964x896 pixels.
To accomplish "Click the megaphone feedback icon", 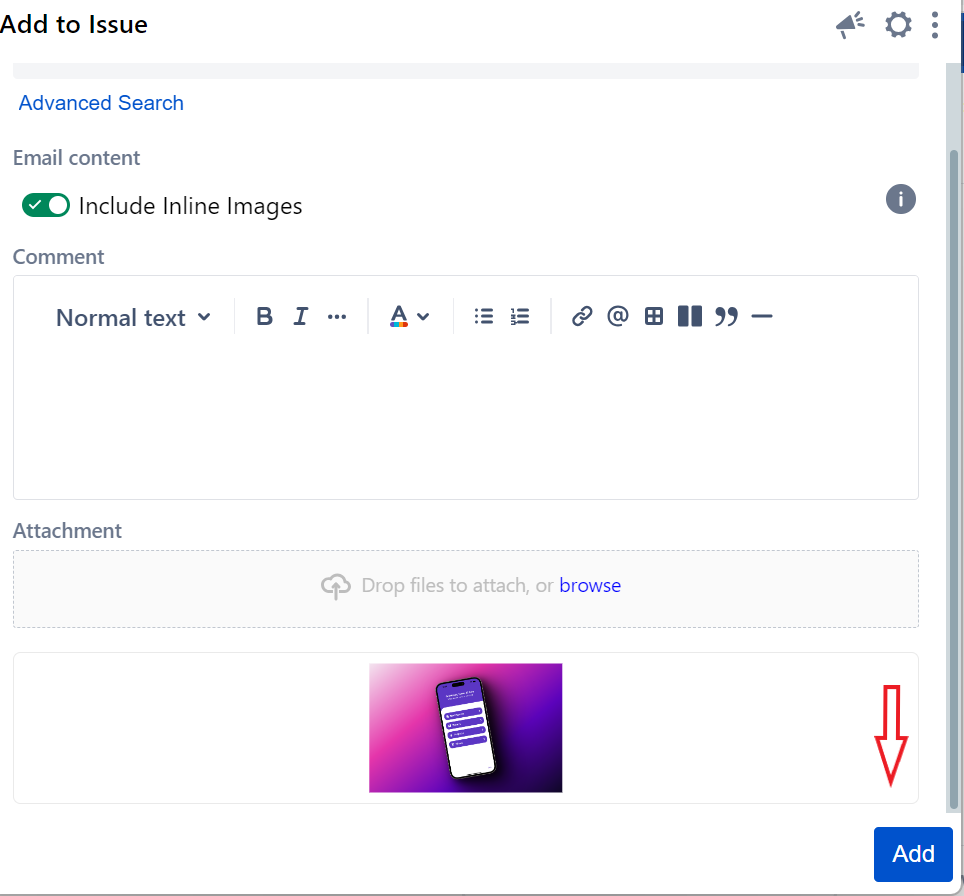I will tap(850, 25).
